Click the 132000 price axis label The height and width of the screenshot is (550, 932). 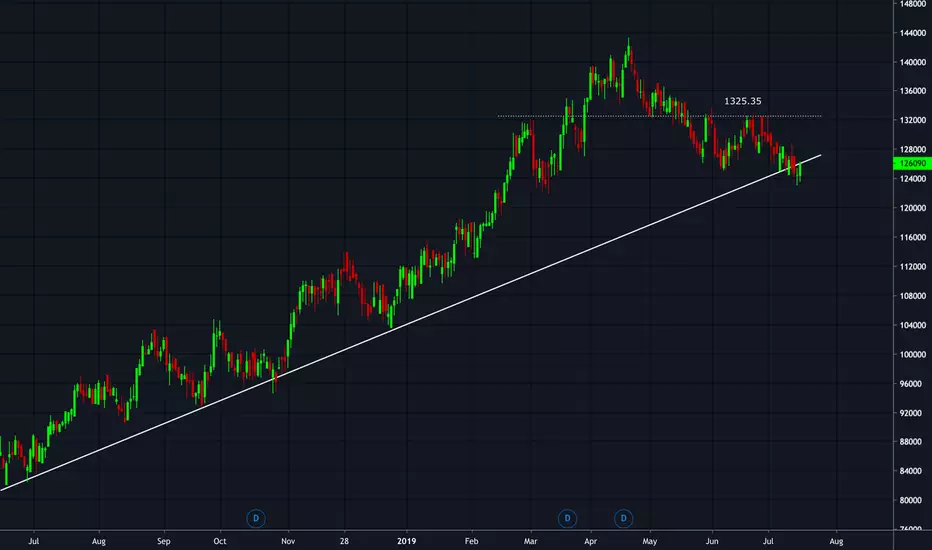point(912,120)
